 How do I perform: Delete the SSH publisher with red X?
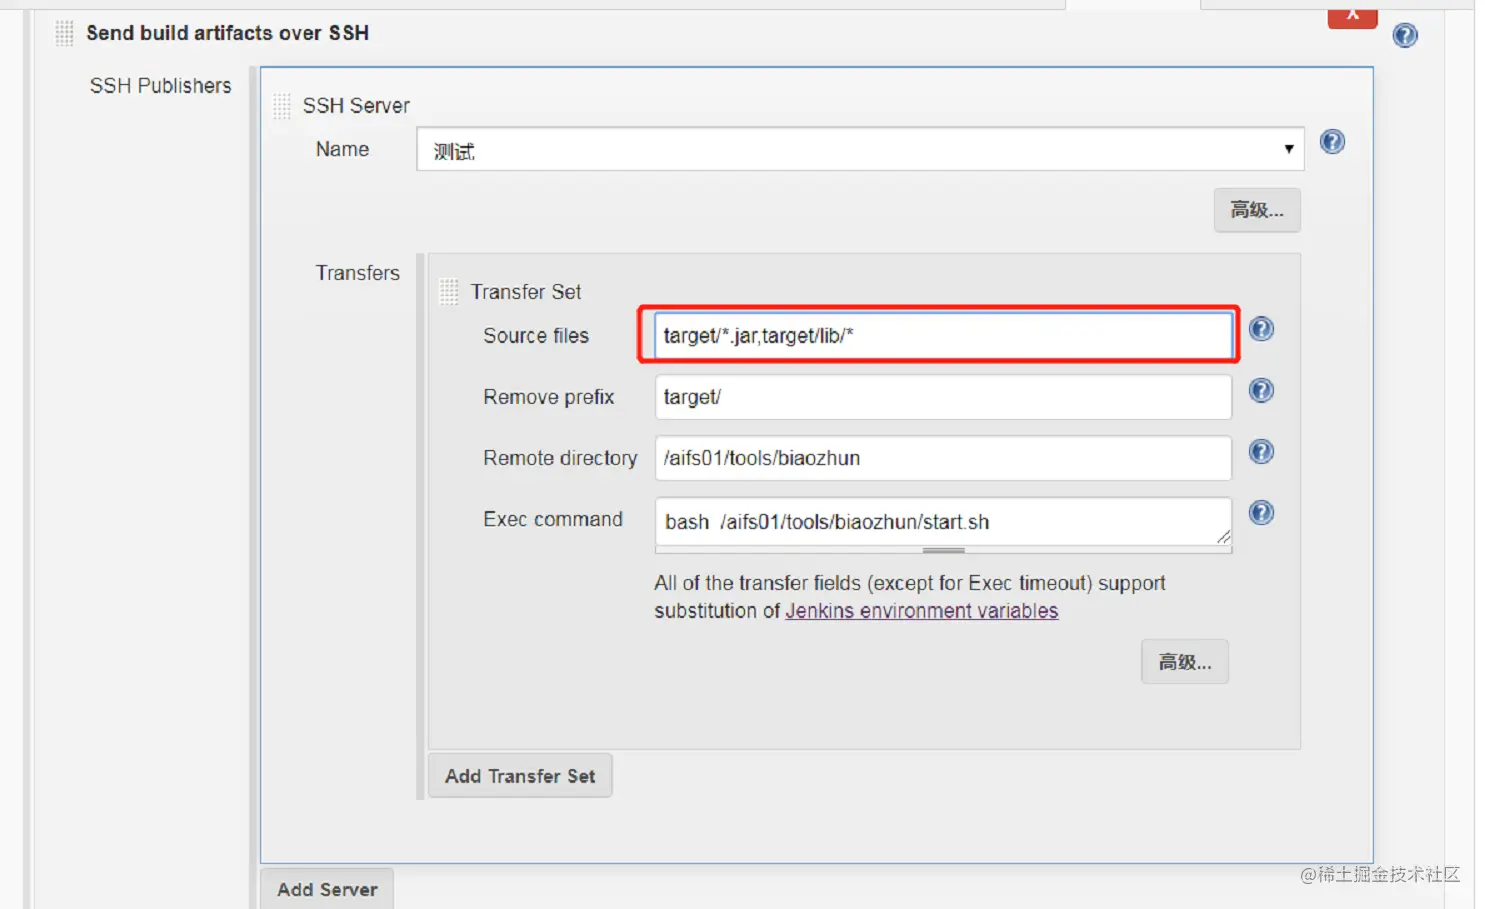1352,16
